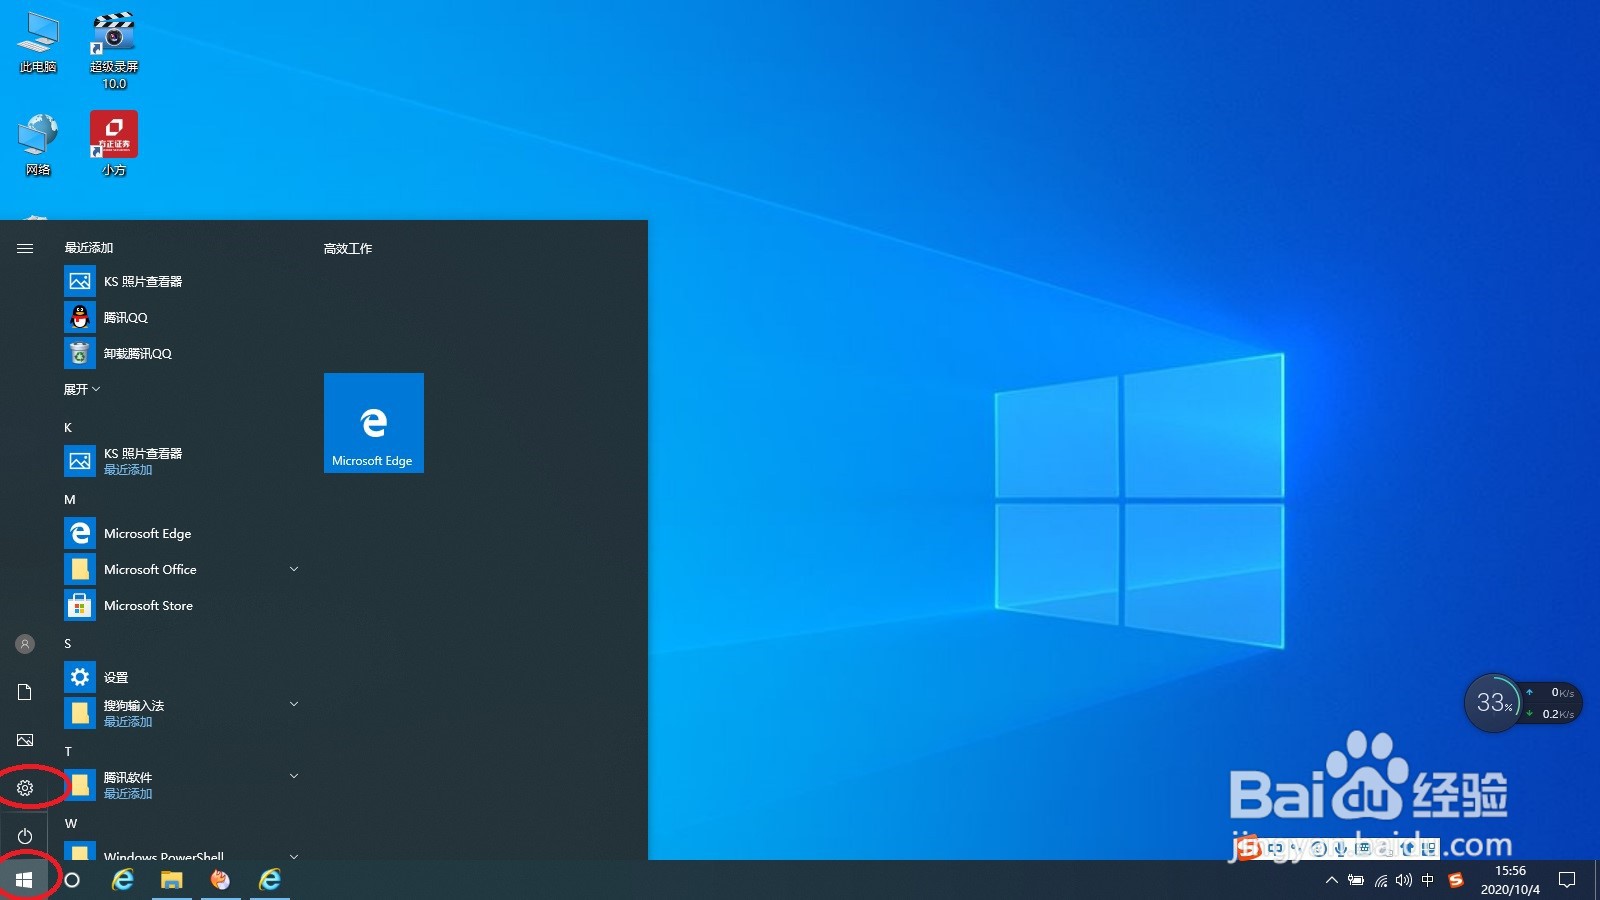Screen dimensions: 1600x900
Task: Launch Microsoft Store from Start menu
Action: (x=148, y=605)
